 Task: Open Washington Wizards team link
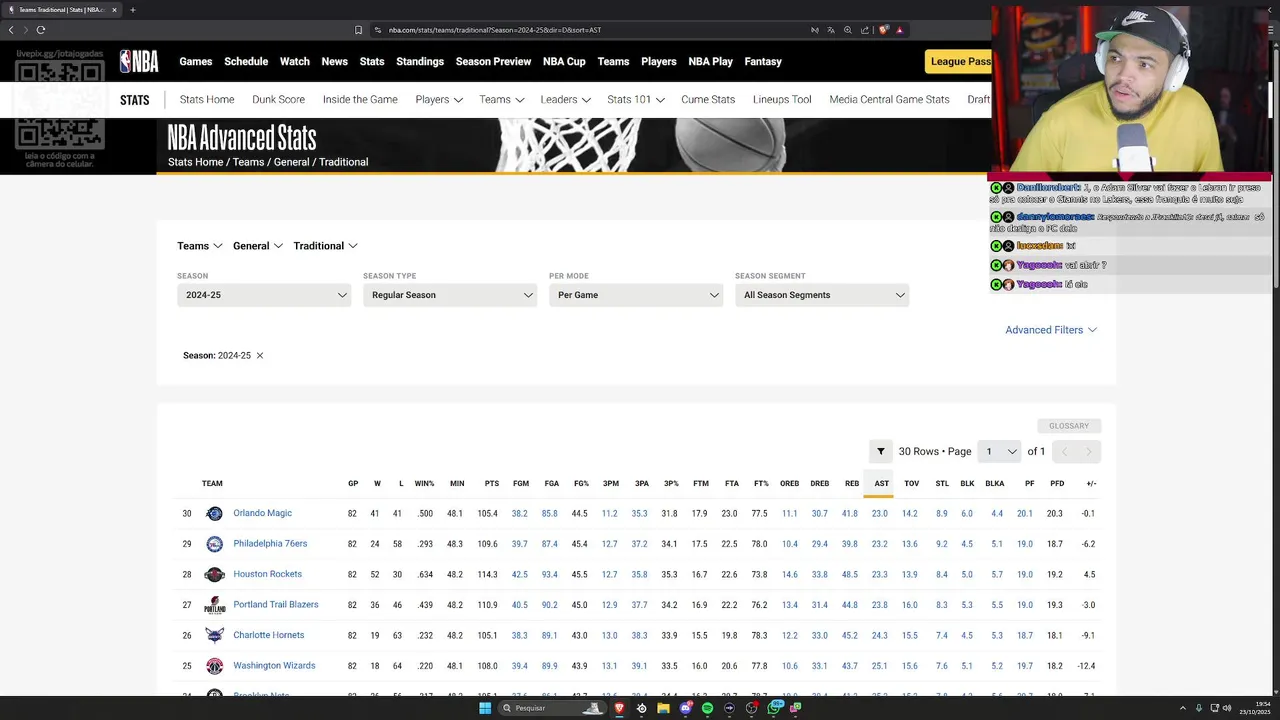(274, 666)
